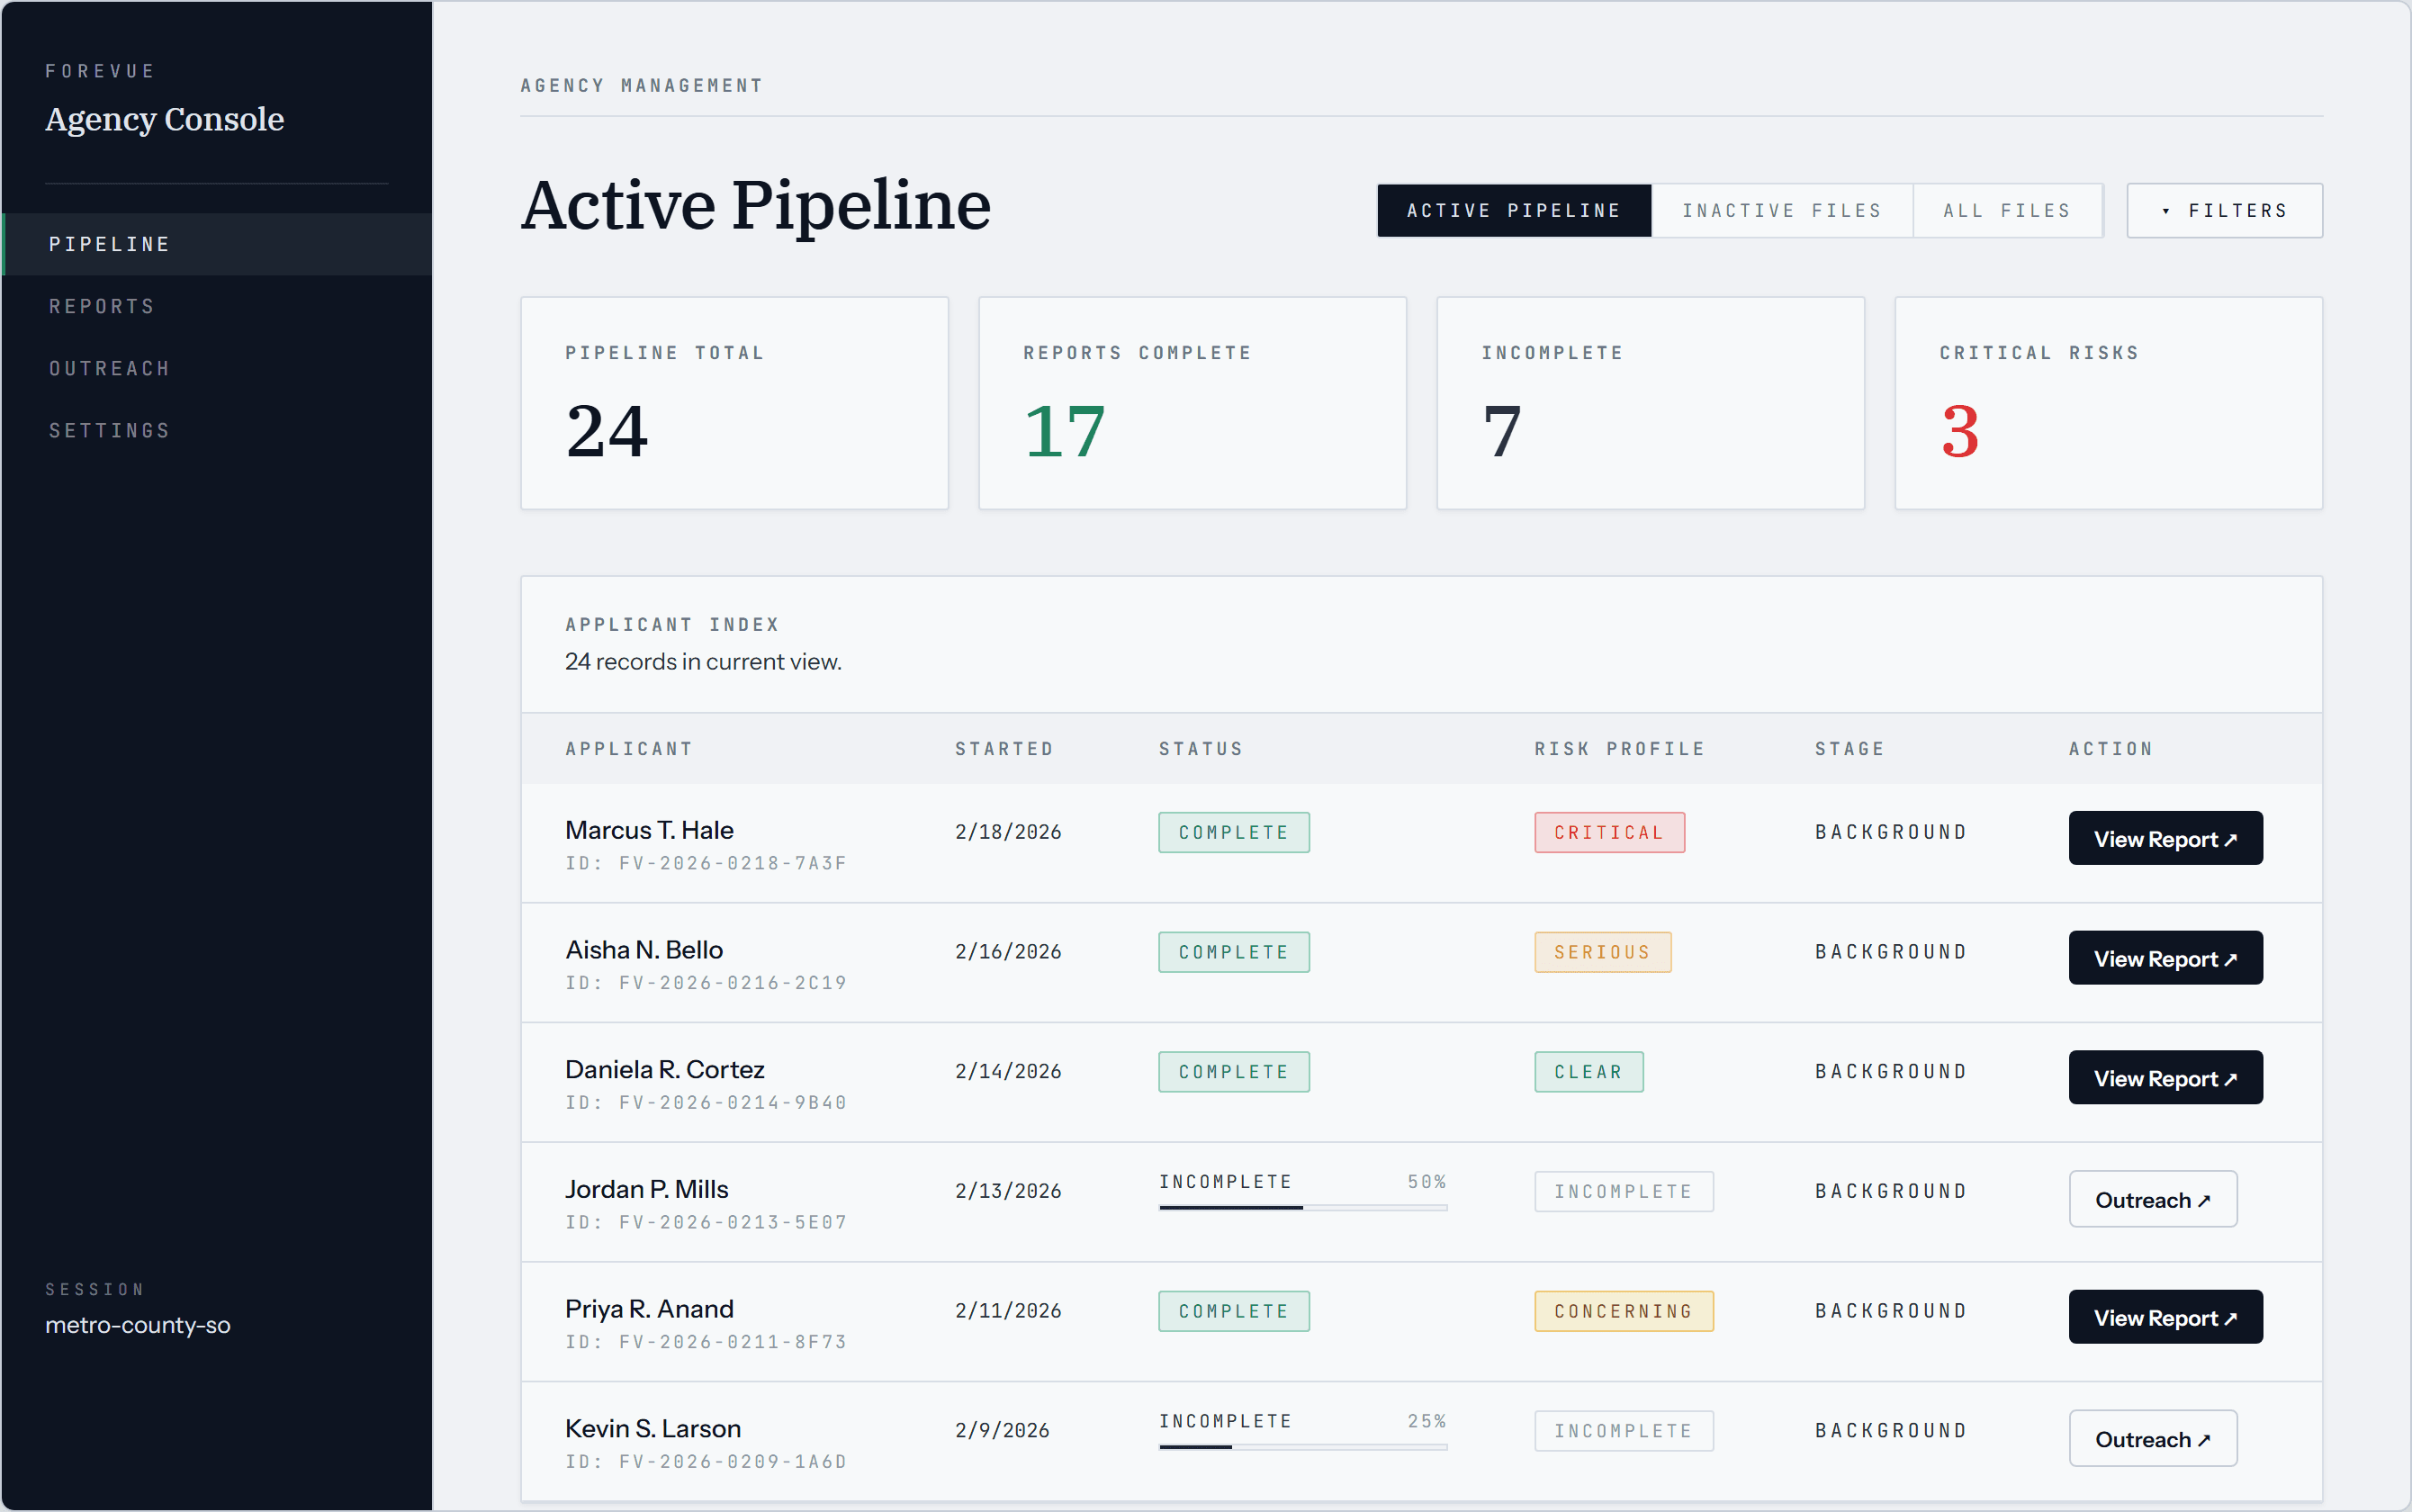Select applicant name Kevin S. Larson
This screenshot has height=1512, width=2412.
[653, 1428]
